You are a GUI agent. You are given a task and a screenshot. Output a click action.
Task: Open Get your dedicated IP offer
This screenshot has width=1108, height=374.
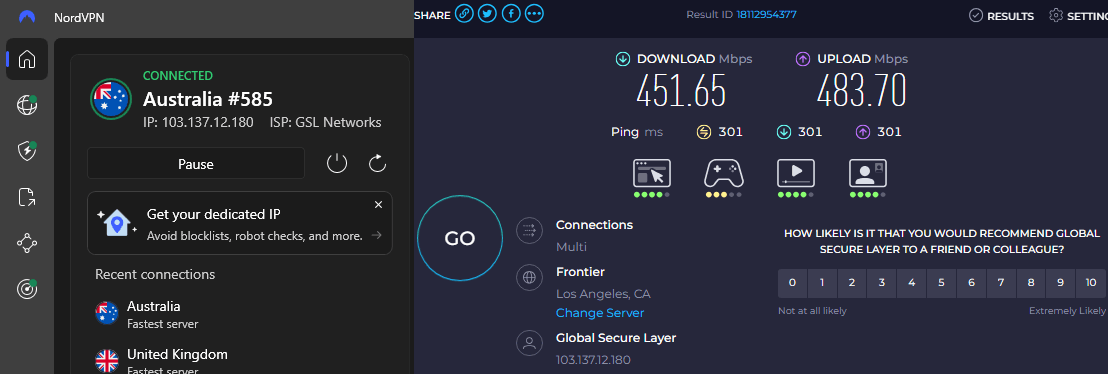[x=240, y=223]
